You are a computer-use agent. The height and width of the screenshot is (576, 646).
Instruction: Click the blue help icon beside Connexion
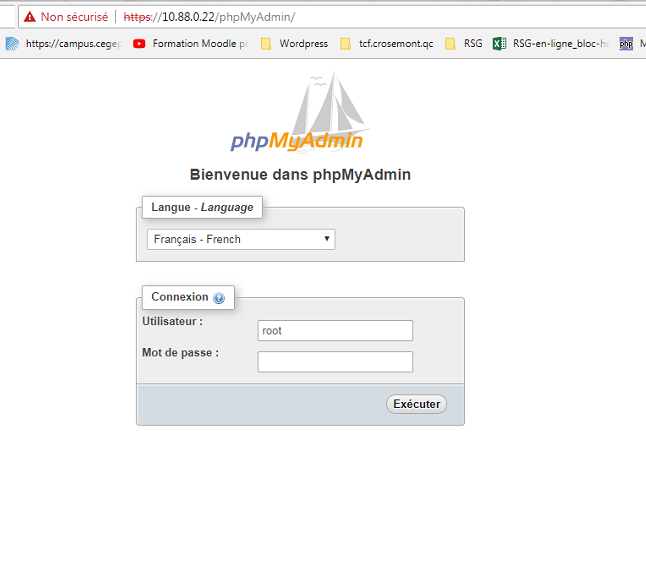click(219, 298)
